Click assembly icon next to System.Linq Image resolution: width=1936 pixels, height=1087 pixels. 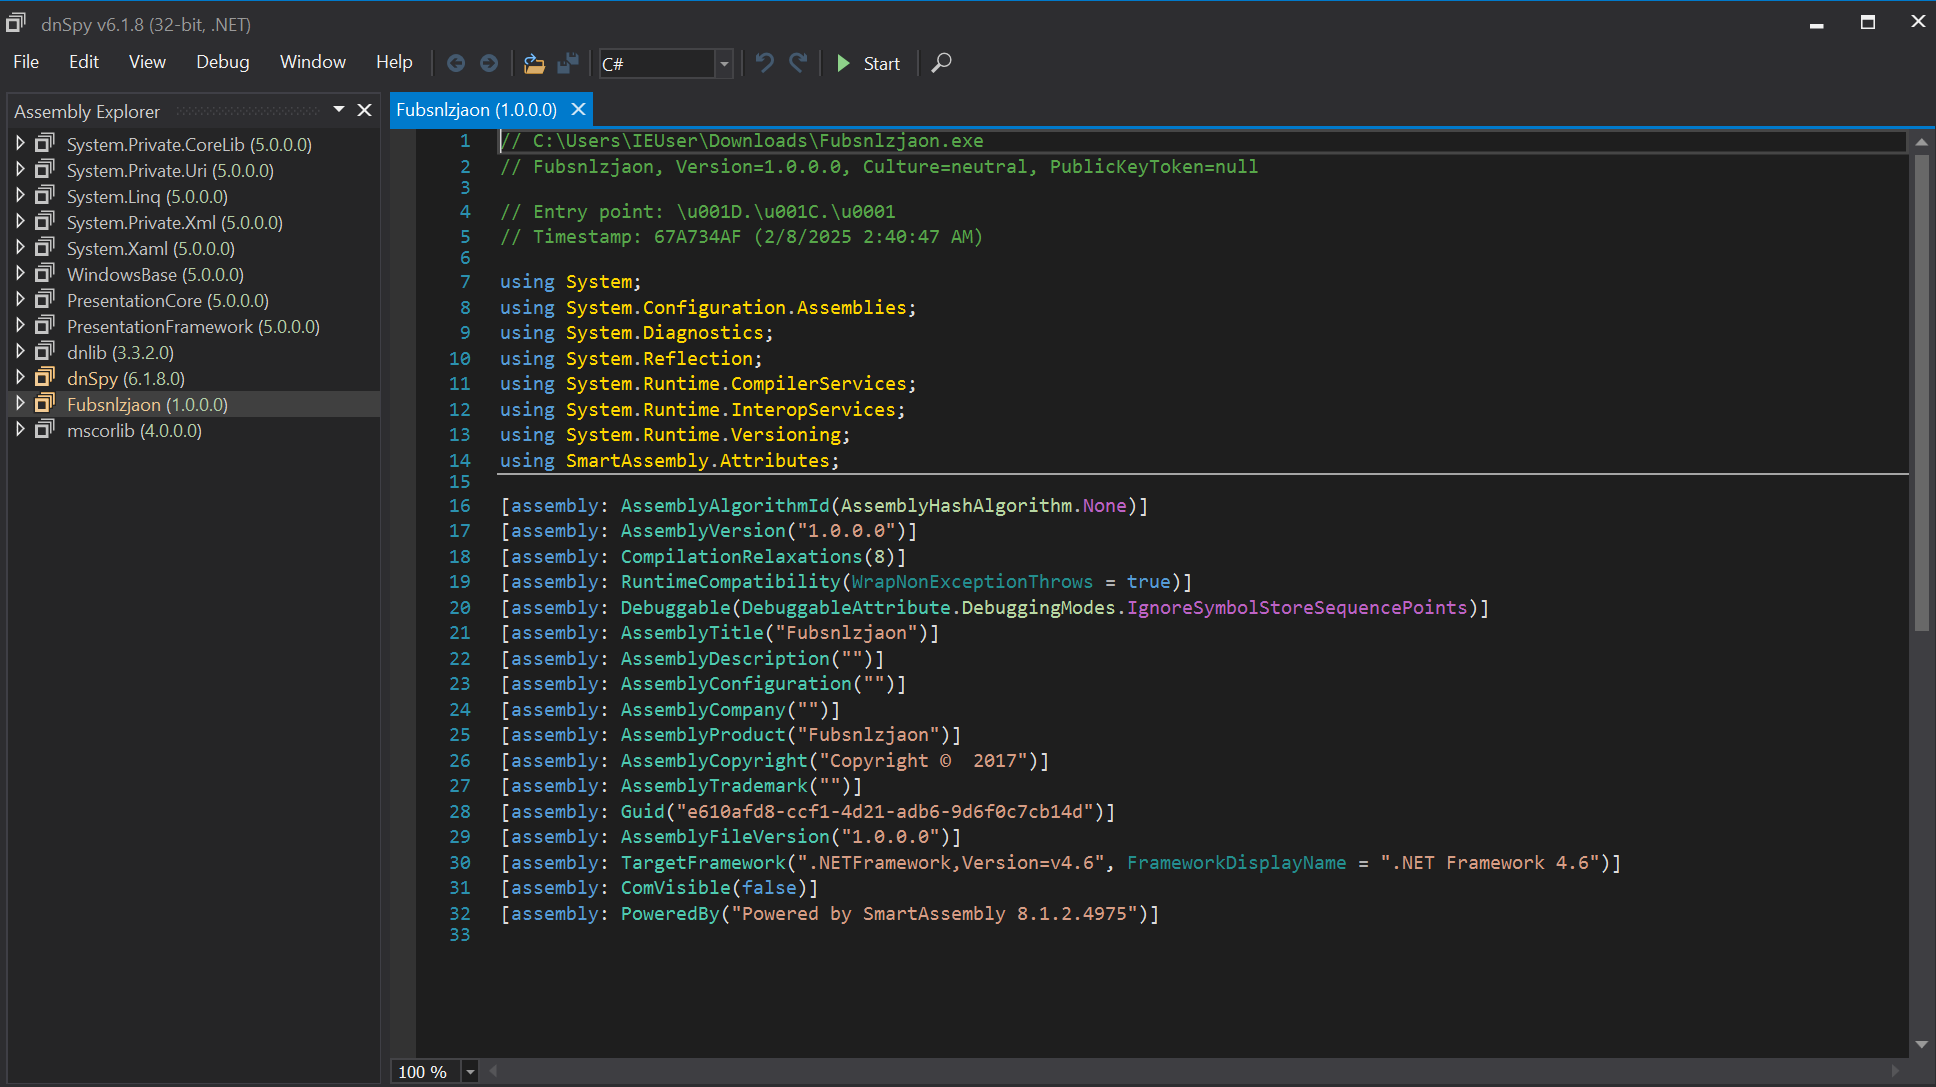pos(45,195)
